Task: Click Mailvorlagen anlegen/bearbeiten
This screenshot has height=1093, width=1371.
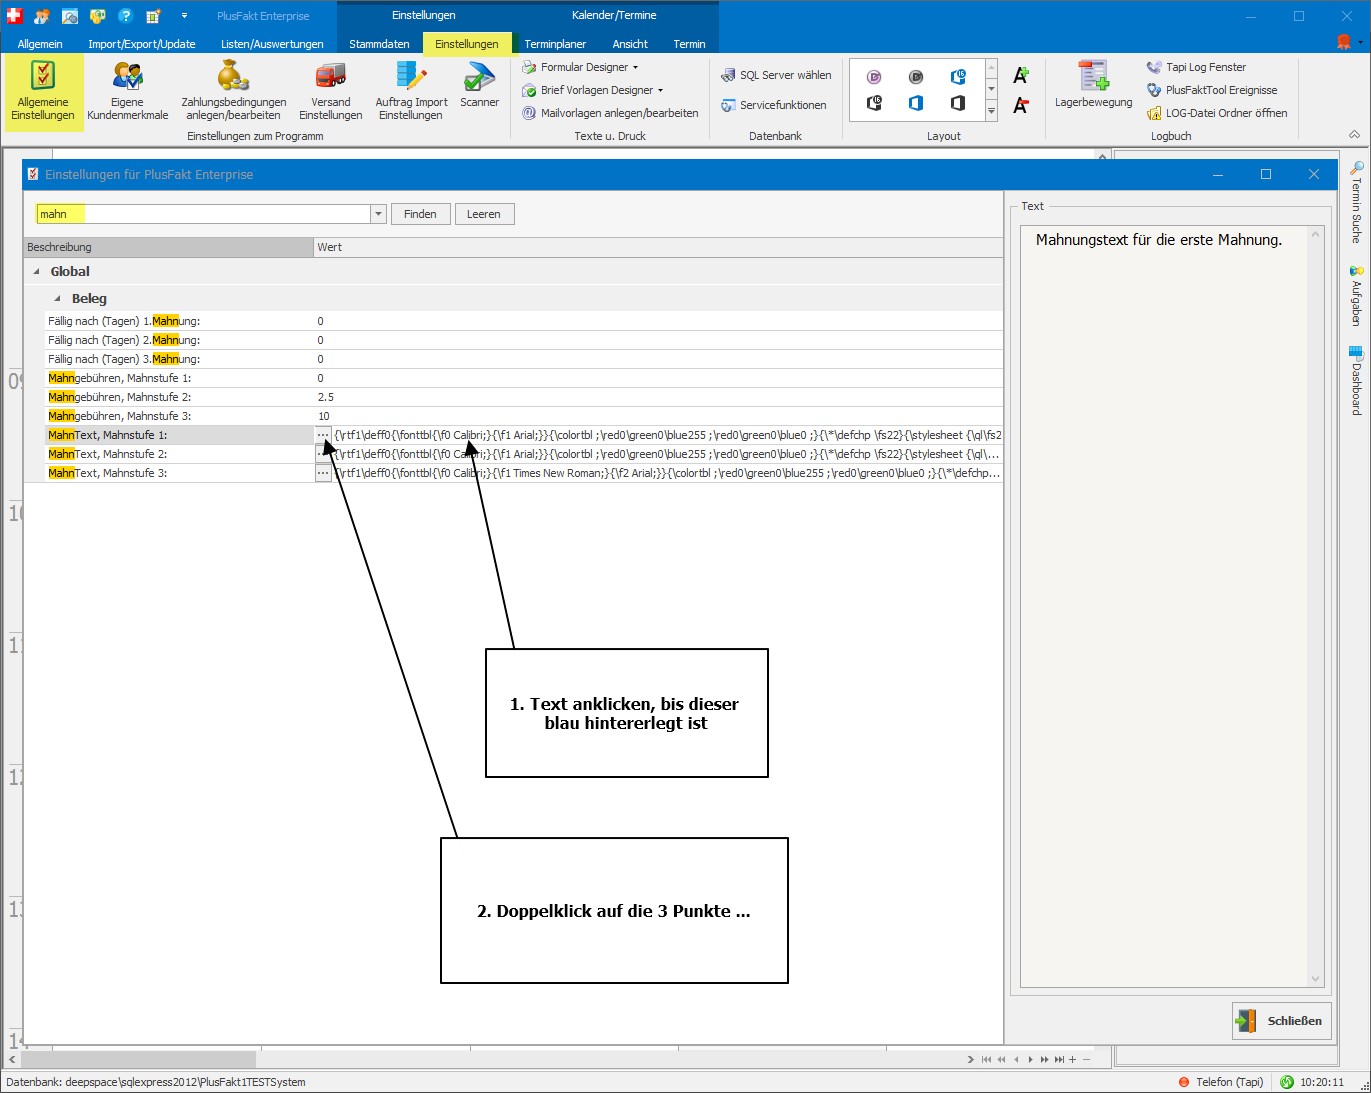Action: [x=610, y=113]
